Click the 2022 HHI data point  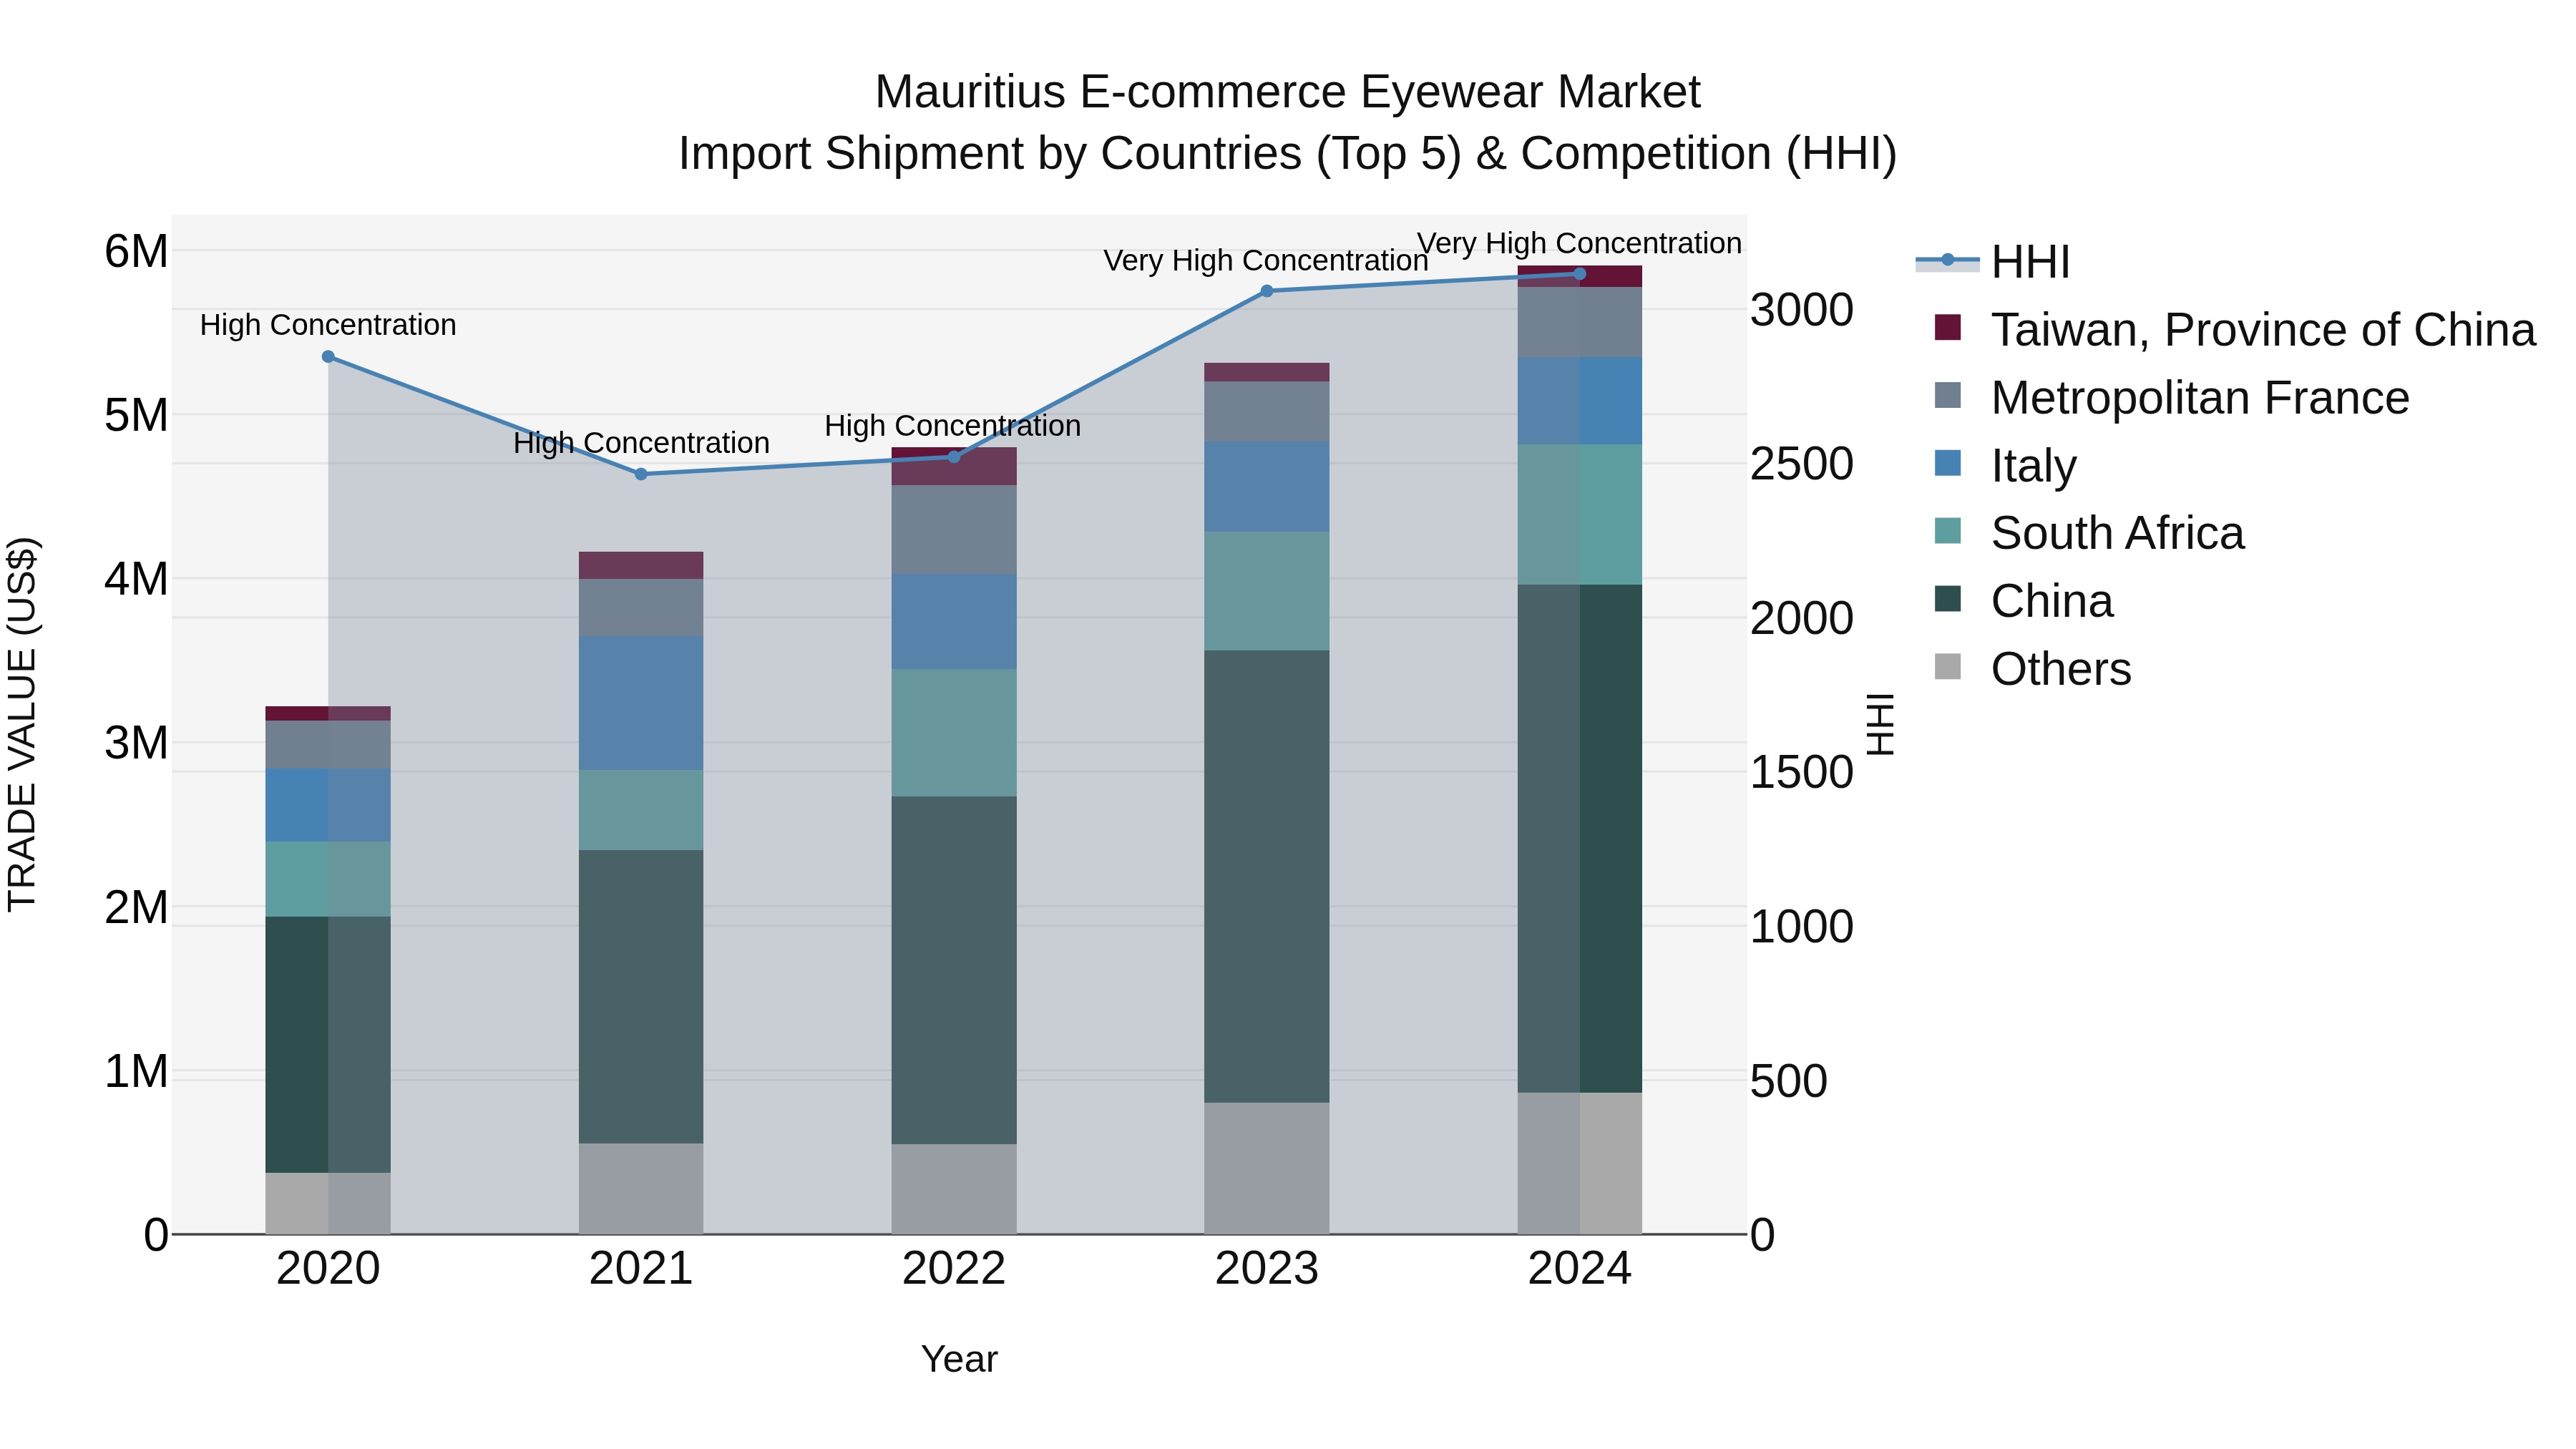click(x=954, y=457)
